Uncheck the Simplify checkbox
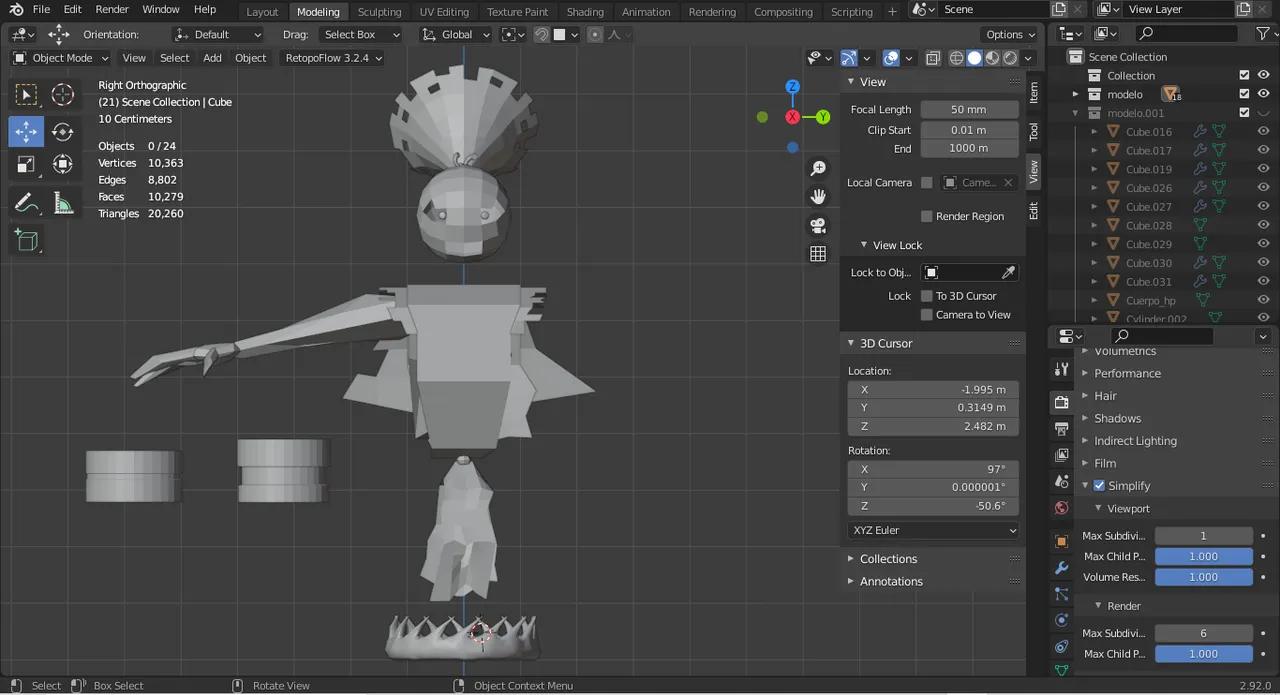This screenshot has width=1280, height=695. click(1100, 486)
